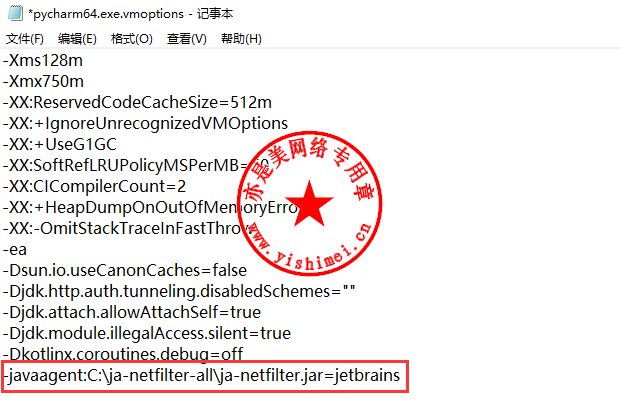Click the IgnoreUnrecognizedVMOptions line
Viewport: 621px width, 408px height.
145,124
